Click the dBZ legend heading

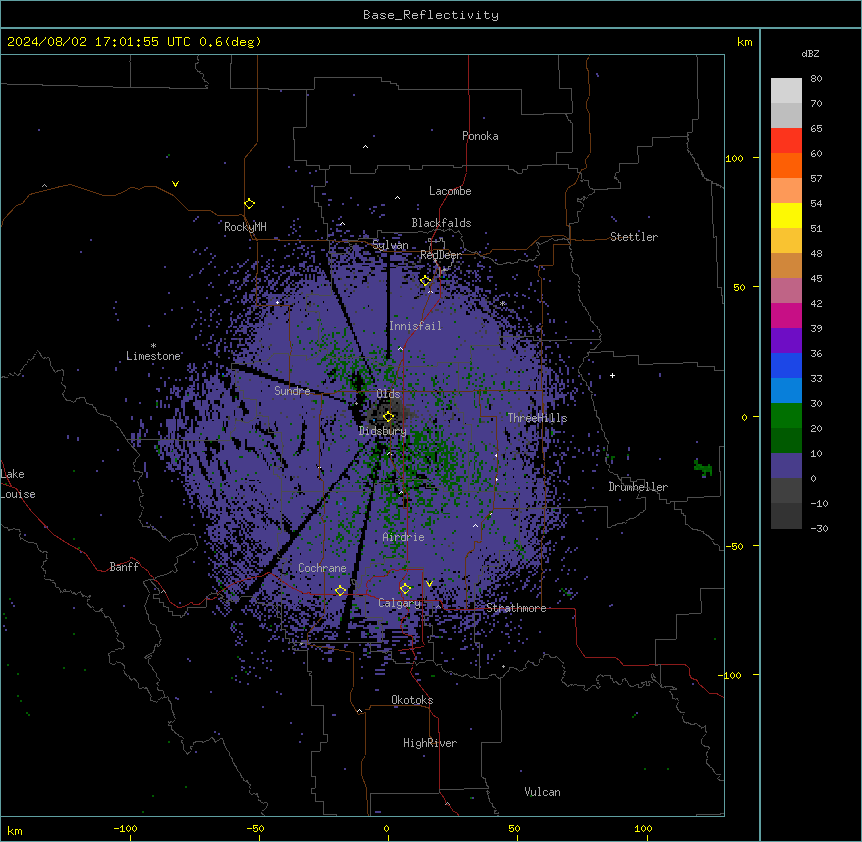(x=810, y=53)
